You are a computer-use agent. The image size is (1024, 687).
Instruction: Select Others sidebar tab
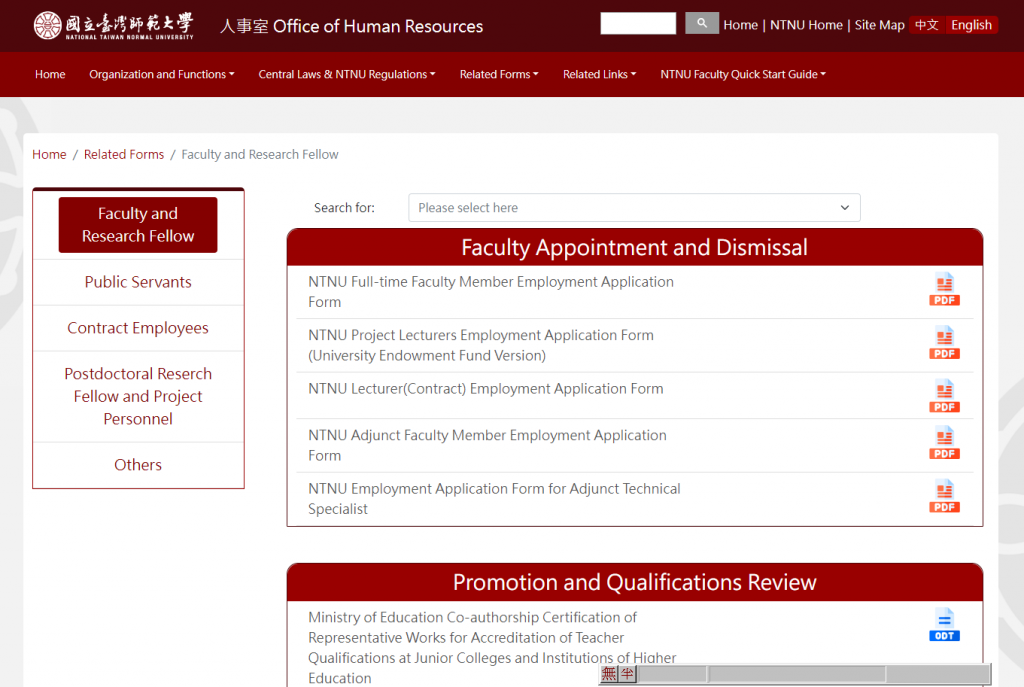pyautogui.click(x=138, y=465)
